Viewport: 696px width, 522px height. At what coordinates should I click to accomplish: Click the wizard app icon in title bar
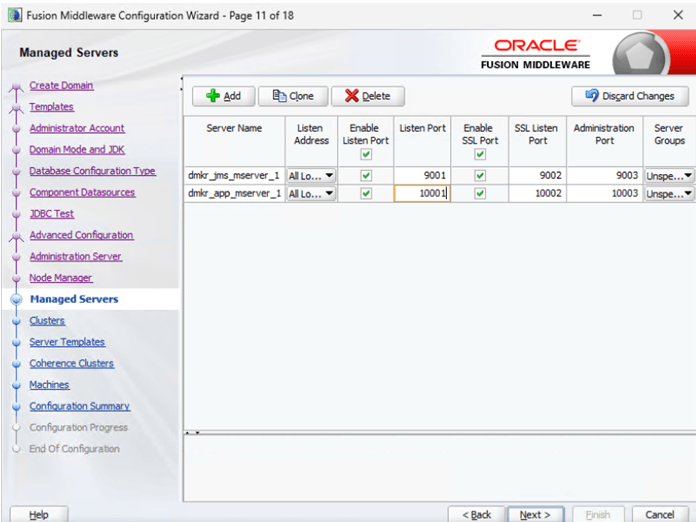[x=15, y=15]
